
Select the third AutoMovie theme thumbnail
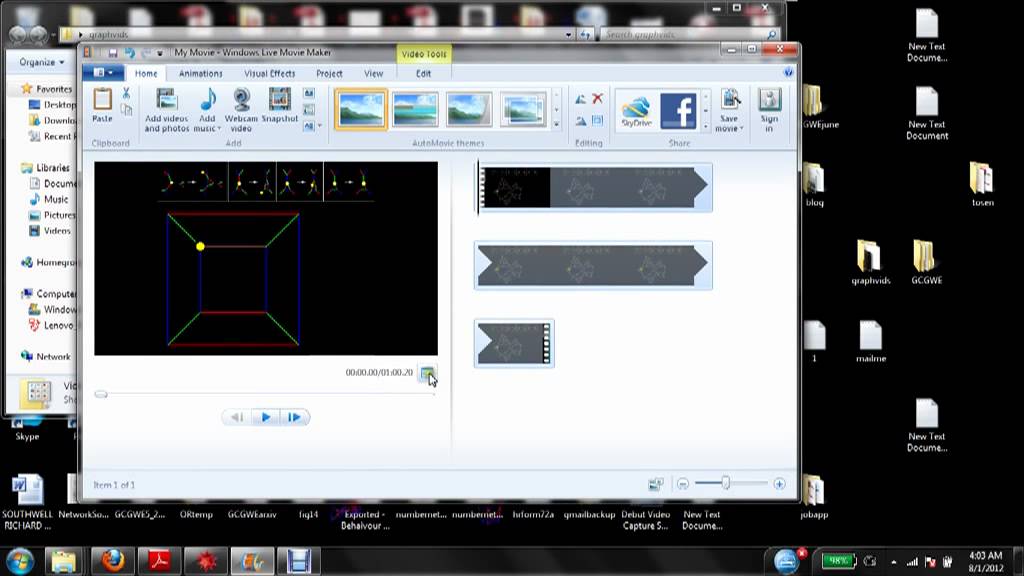pyautogui.click(x=469, y=109)
